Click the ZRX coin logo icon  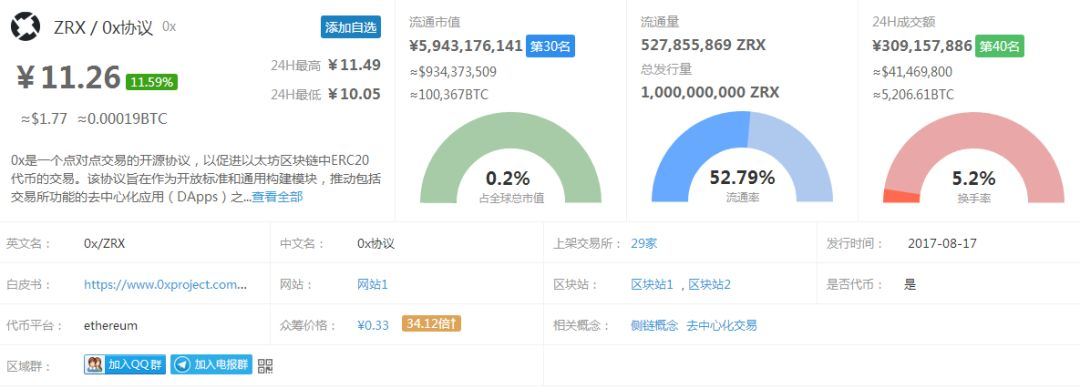coord(25,27)
